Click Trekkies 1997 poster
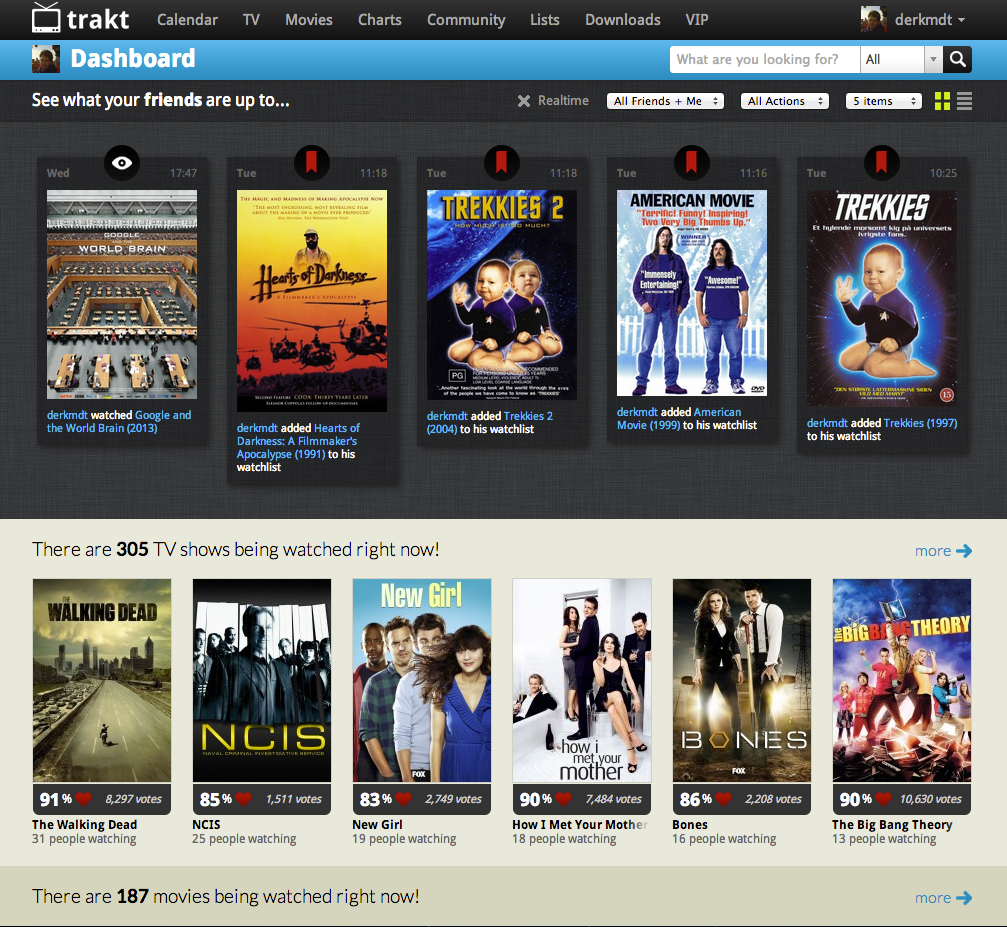This screenshot has height=927, width=1007. coord(882,298)
